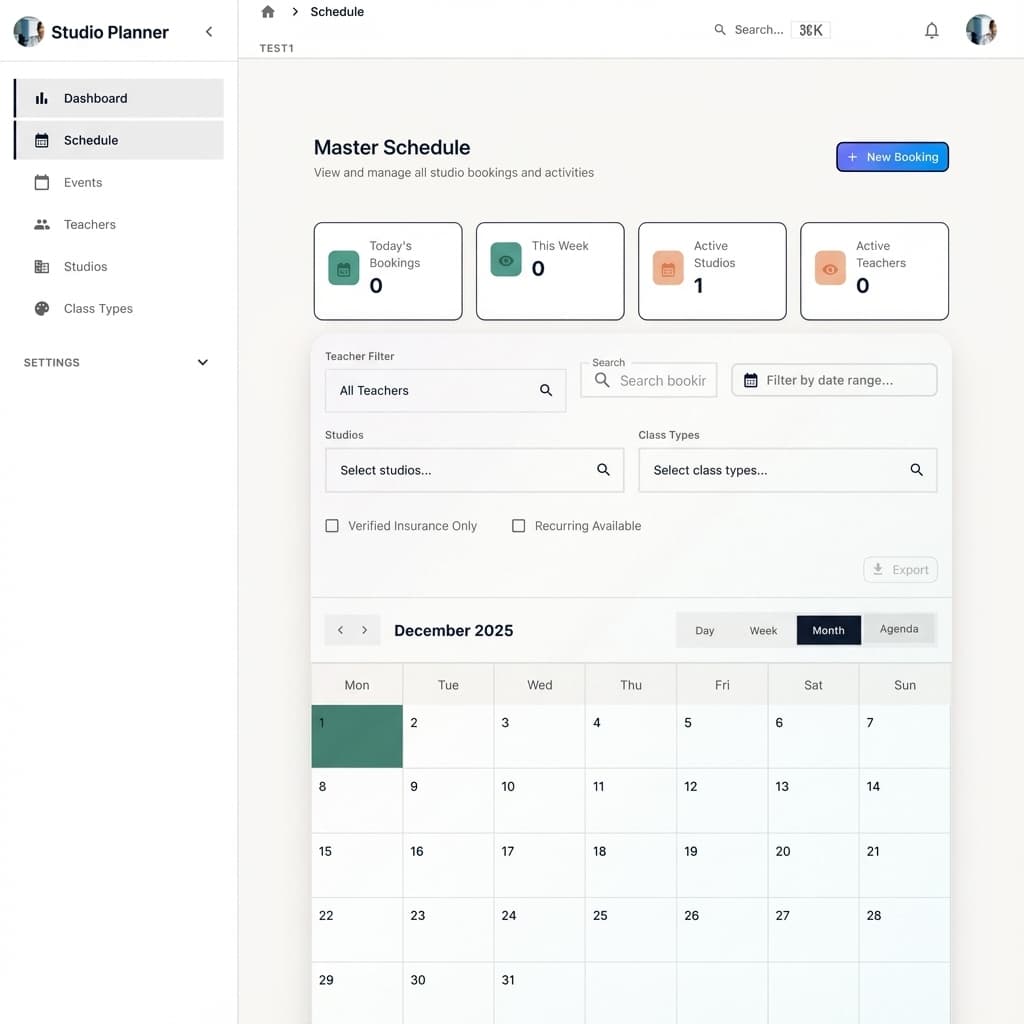Collapse the sidebar with the chevron
The width and height of the screenshot is (1024, 1024).
pyautogui.click(x=208, y=31)
